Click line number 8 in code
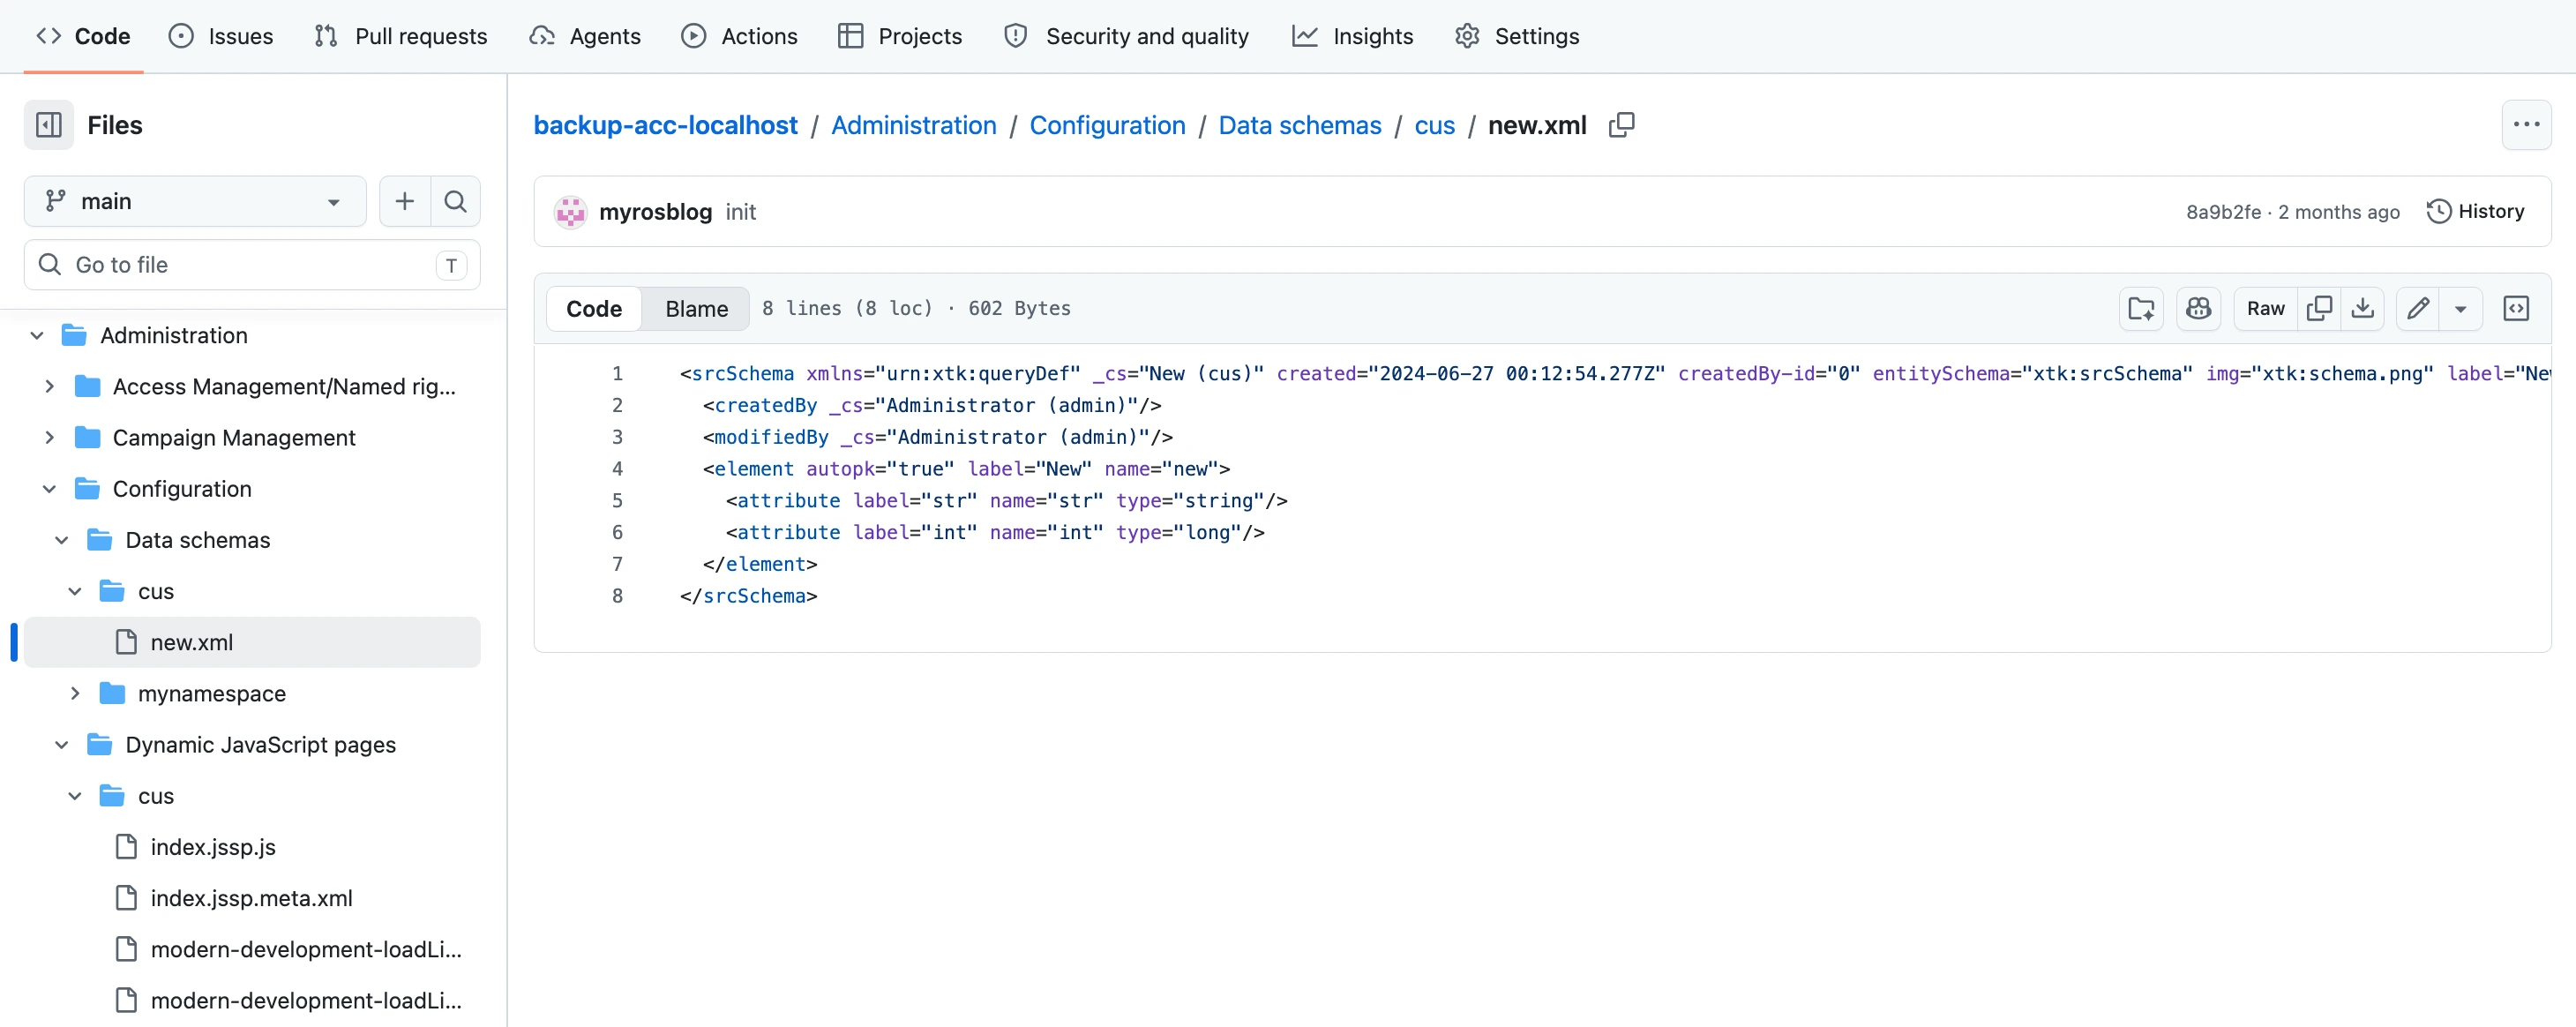 click(617, 596)
